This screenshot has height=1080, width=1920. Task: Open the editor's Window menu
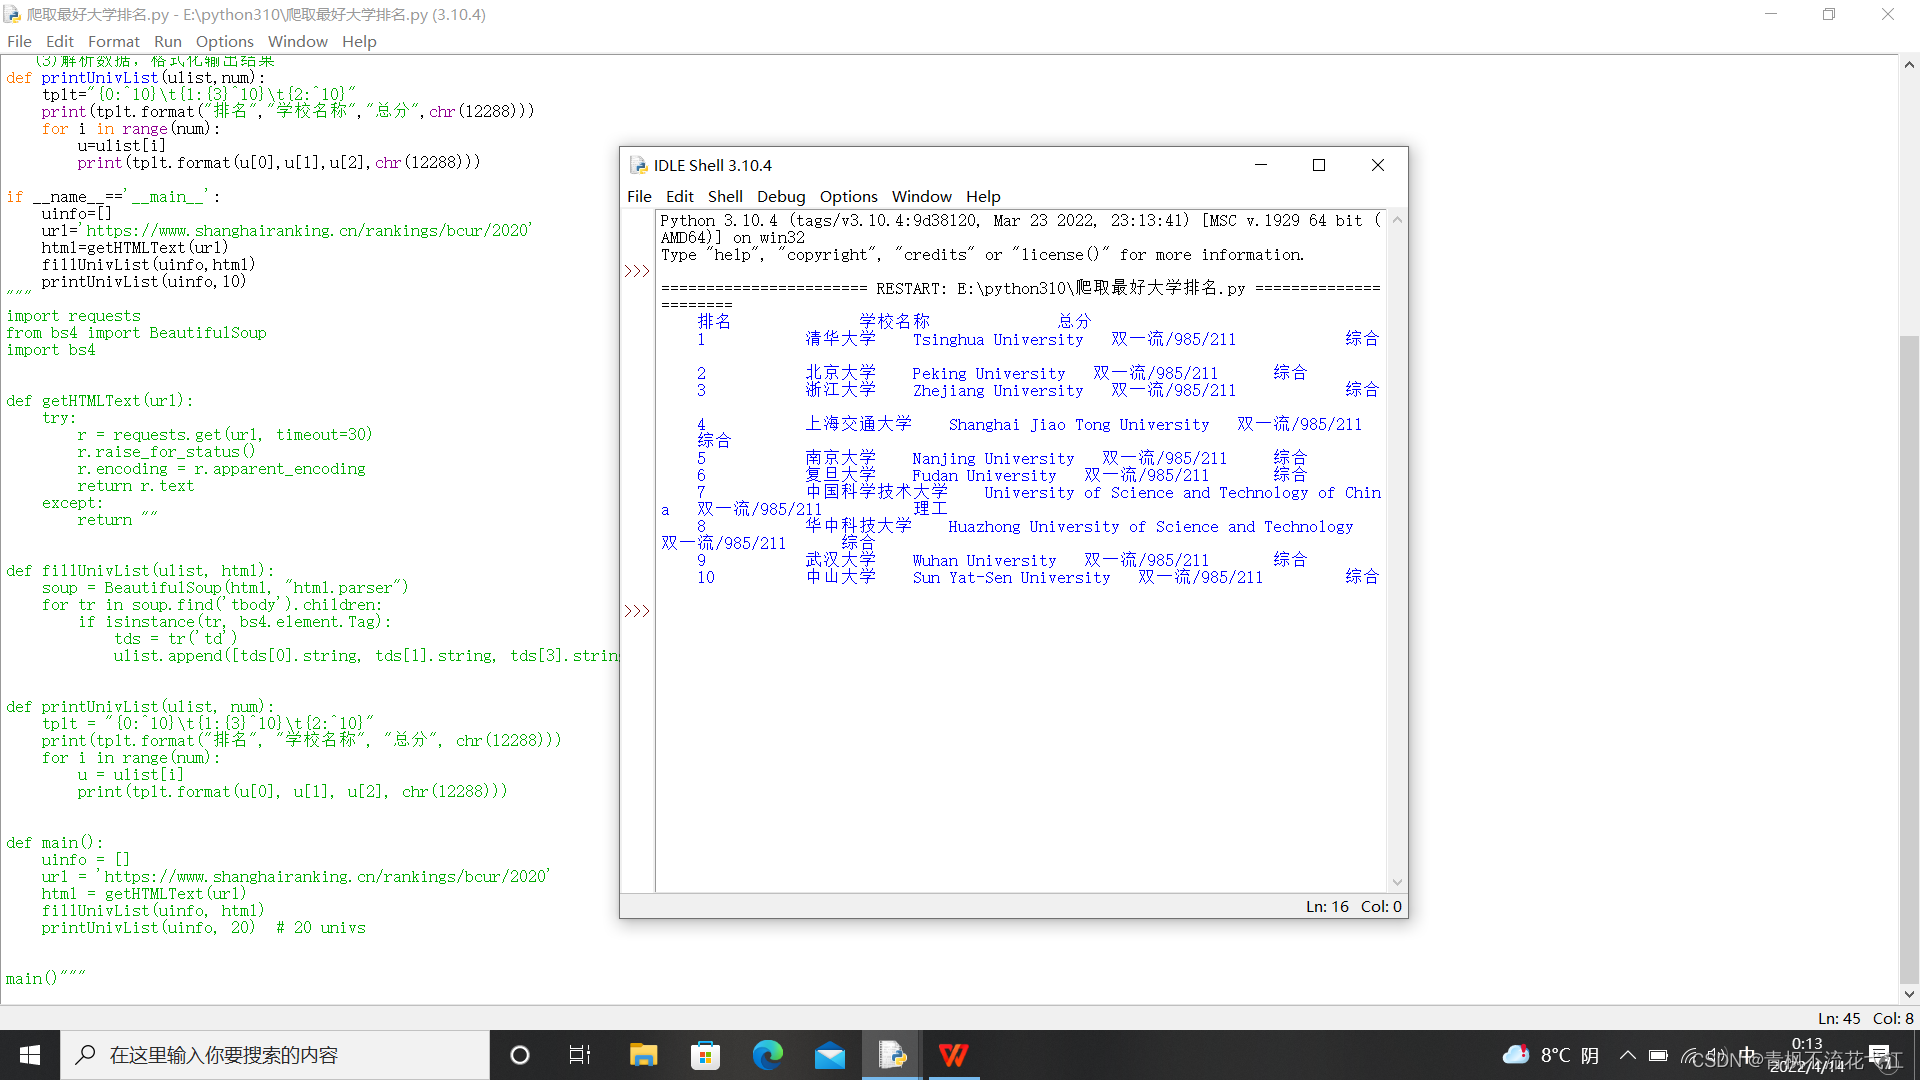click(297, 41)
